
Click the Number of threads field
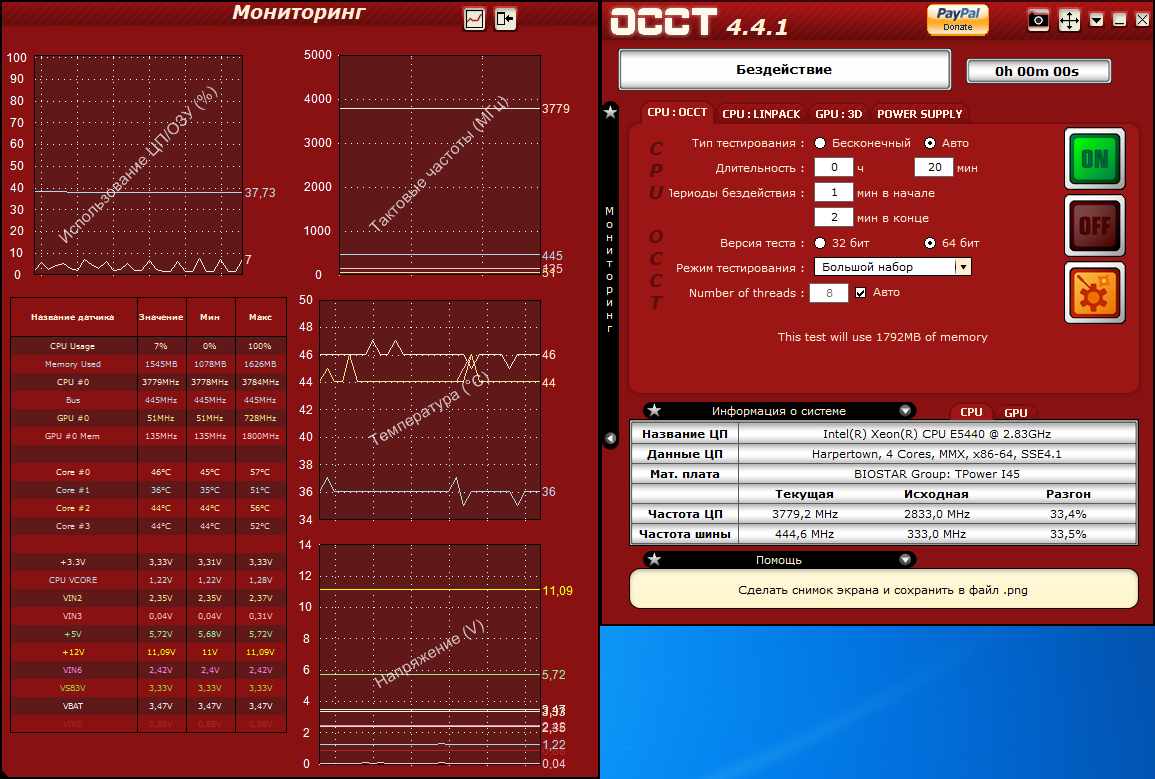click(x=829, y=293)
